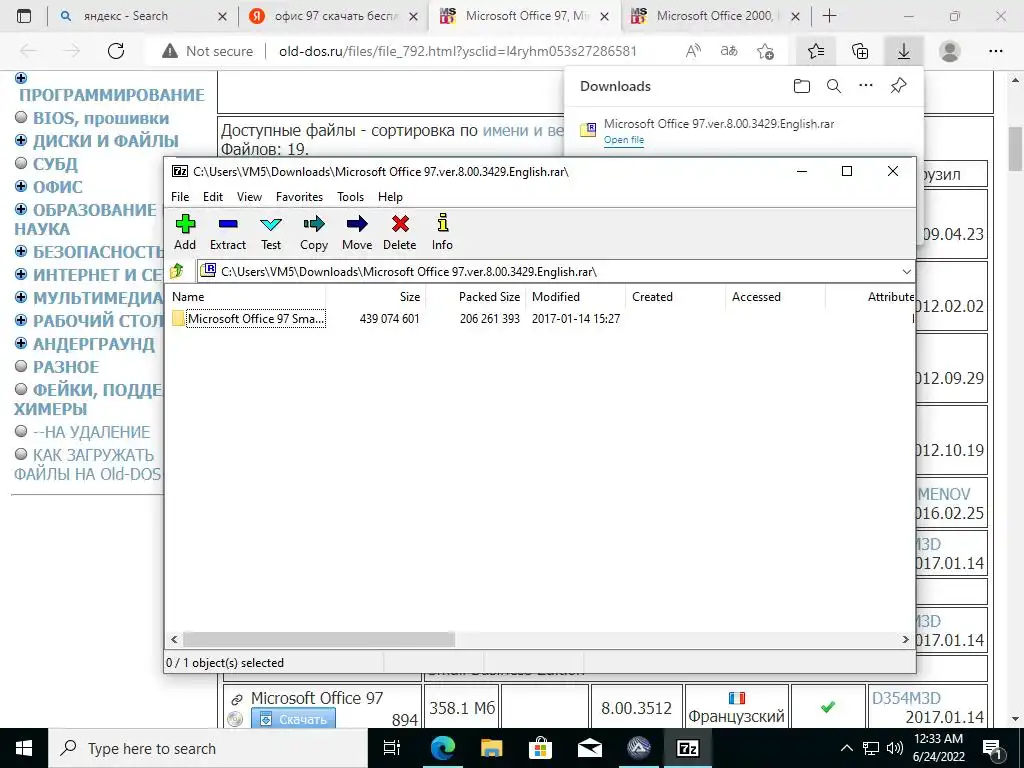Open Windows Start menu
1024x768 pixels.
[x=24, y=748]
